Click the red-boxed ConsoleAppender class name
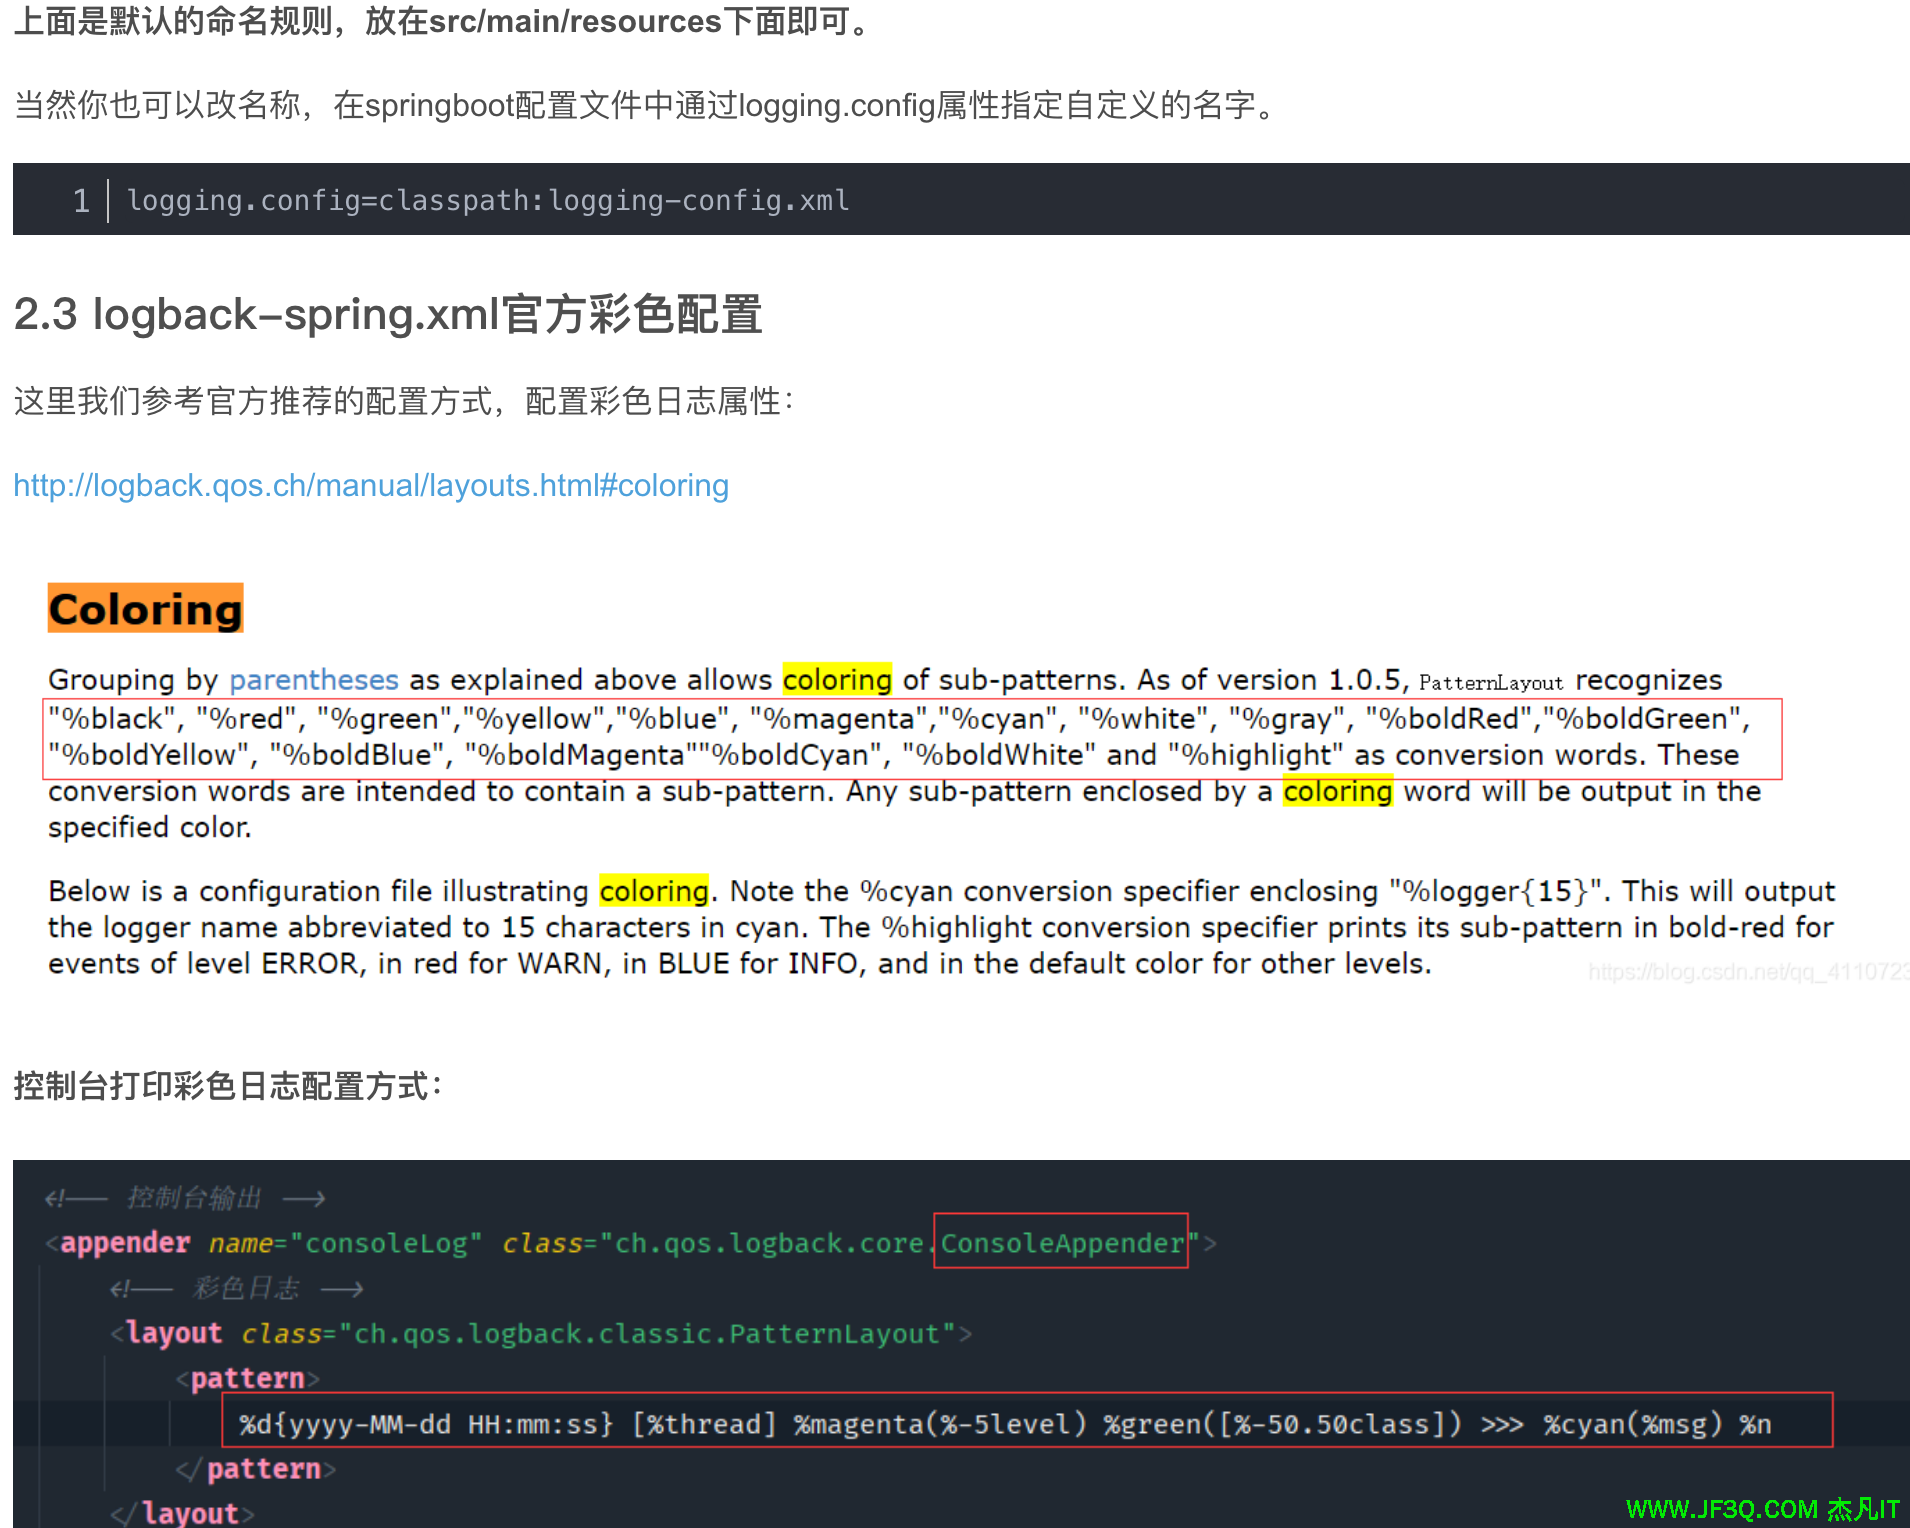Screen dimensions: 1910x1528 pos(1061,1243)
